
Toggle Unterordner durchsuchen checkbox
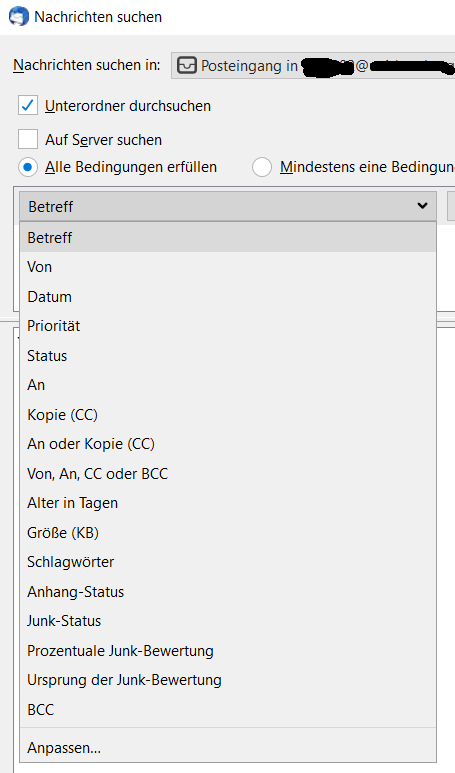click(28, 105)
